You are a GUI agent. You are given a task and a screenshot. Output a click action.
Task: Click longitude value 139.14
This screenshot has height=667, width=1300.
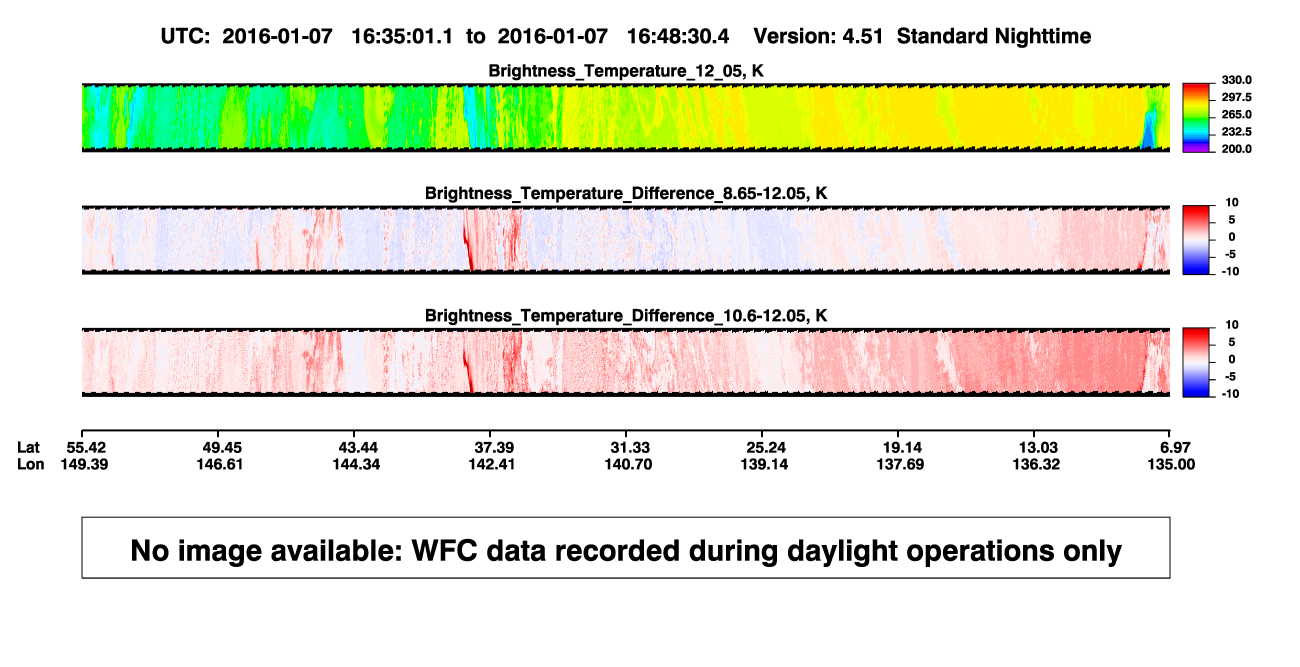click(766, 464)
